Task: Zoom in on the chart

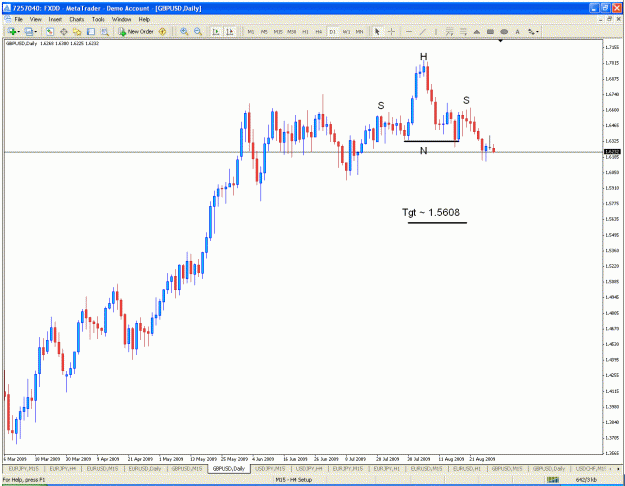Action: (184, 31)
